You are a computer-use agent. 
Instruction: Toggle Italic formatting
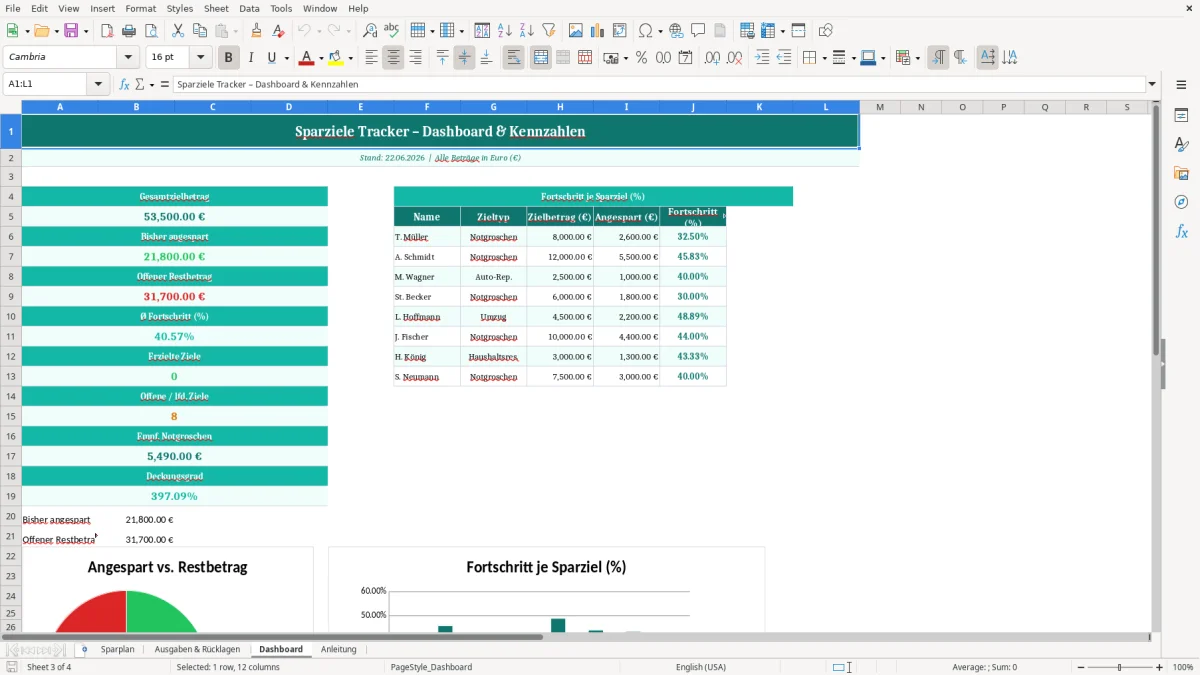point(250,58)
